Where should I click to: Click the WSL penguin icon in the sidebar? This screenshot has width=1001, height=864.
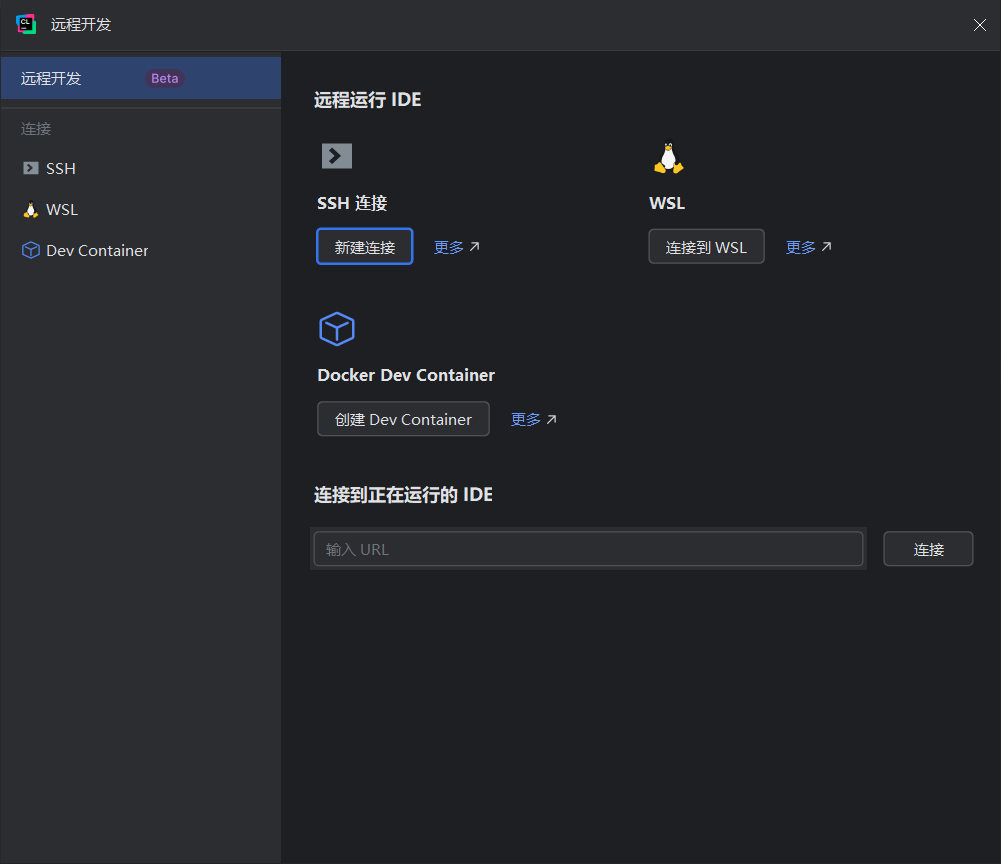click(x=31, y=209)
